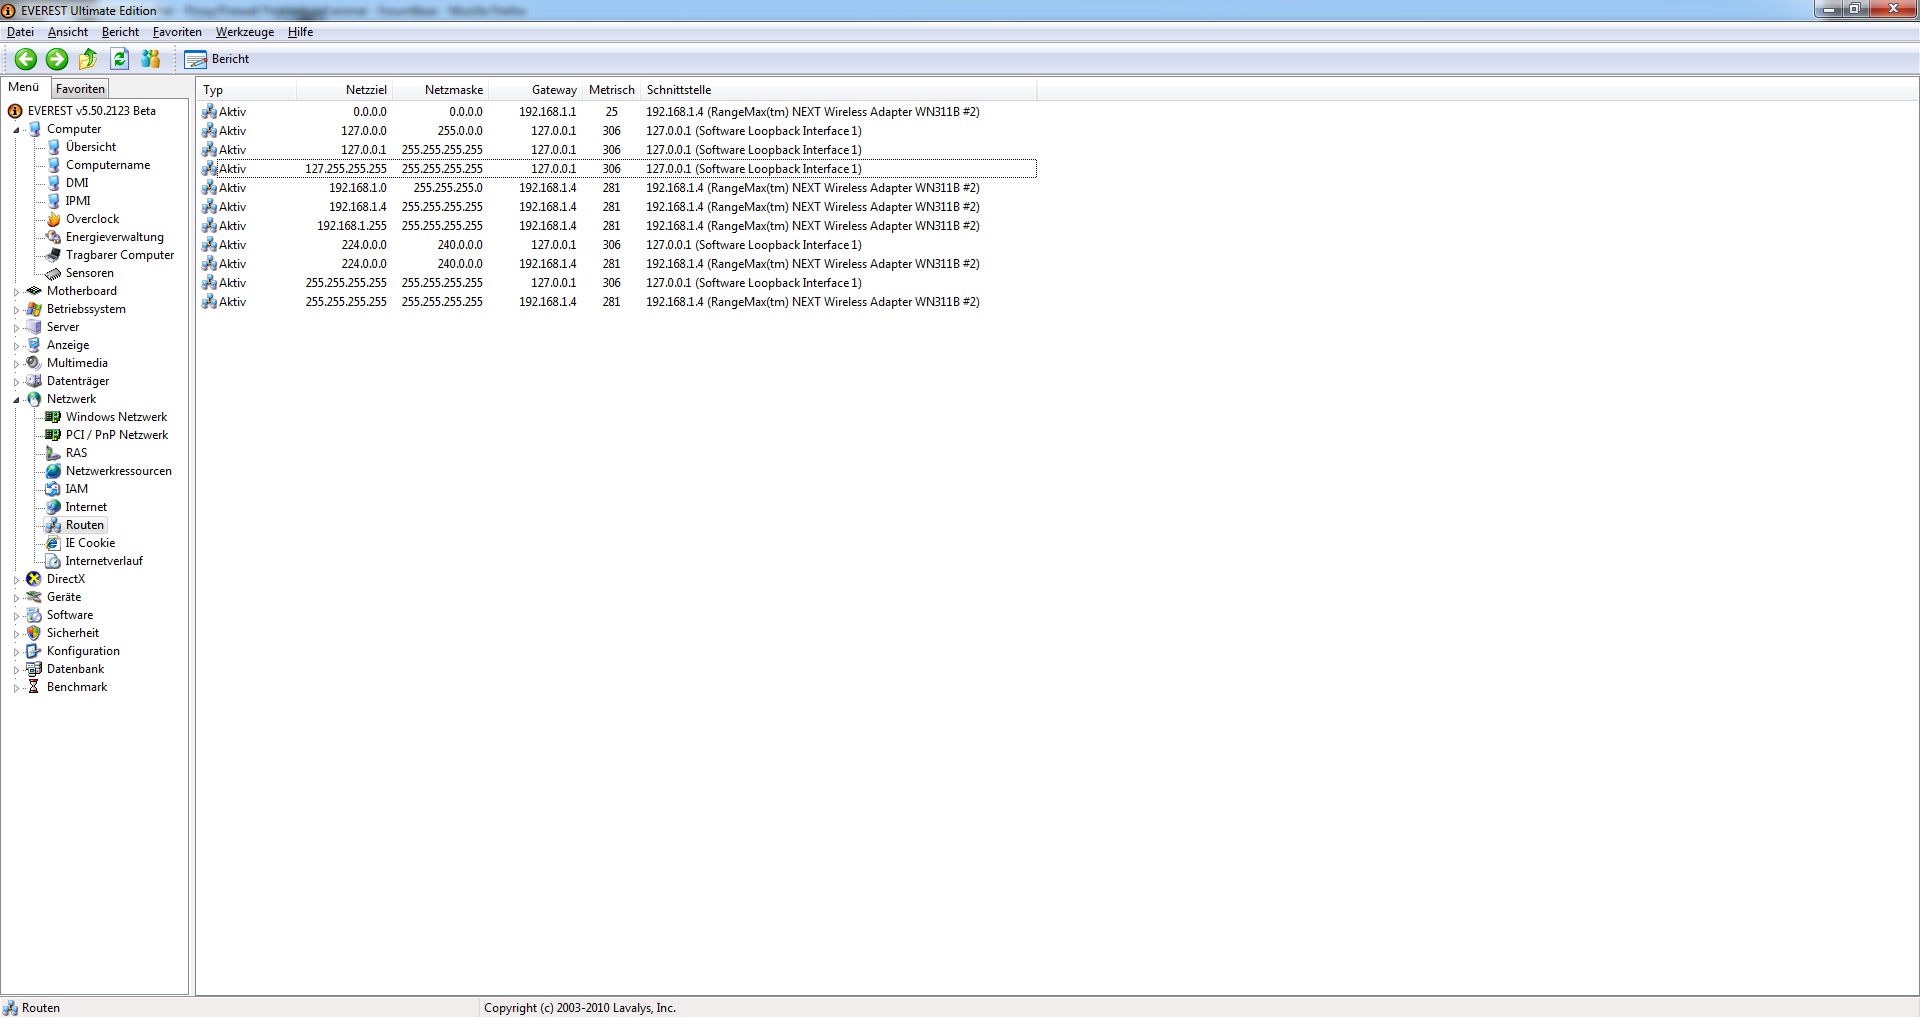Screen dimensions: 1920x1018
Task: Switch to the Menü tab
Action: click(24, 87)
